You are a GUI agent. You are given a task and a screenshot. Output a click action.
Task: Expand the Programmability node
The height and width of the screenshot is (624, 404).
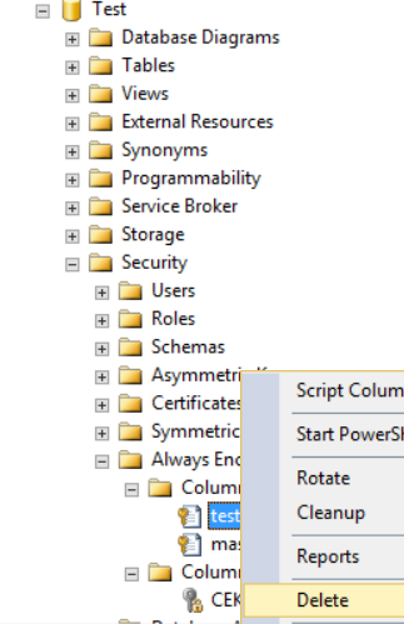[x=72, y=180]
